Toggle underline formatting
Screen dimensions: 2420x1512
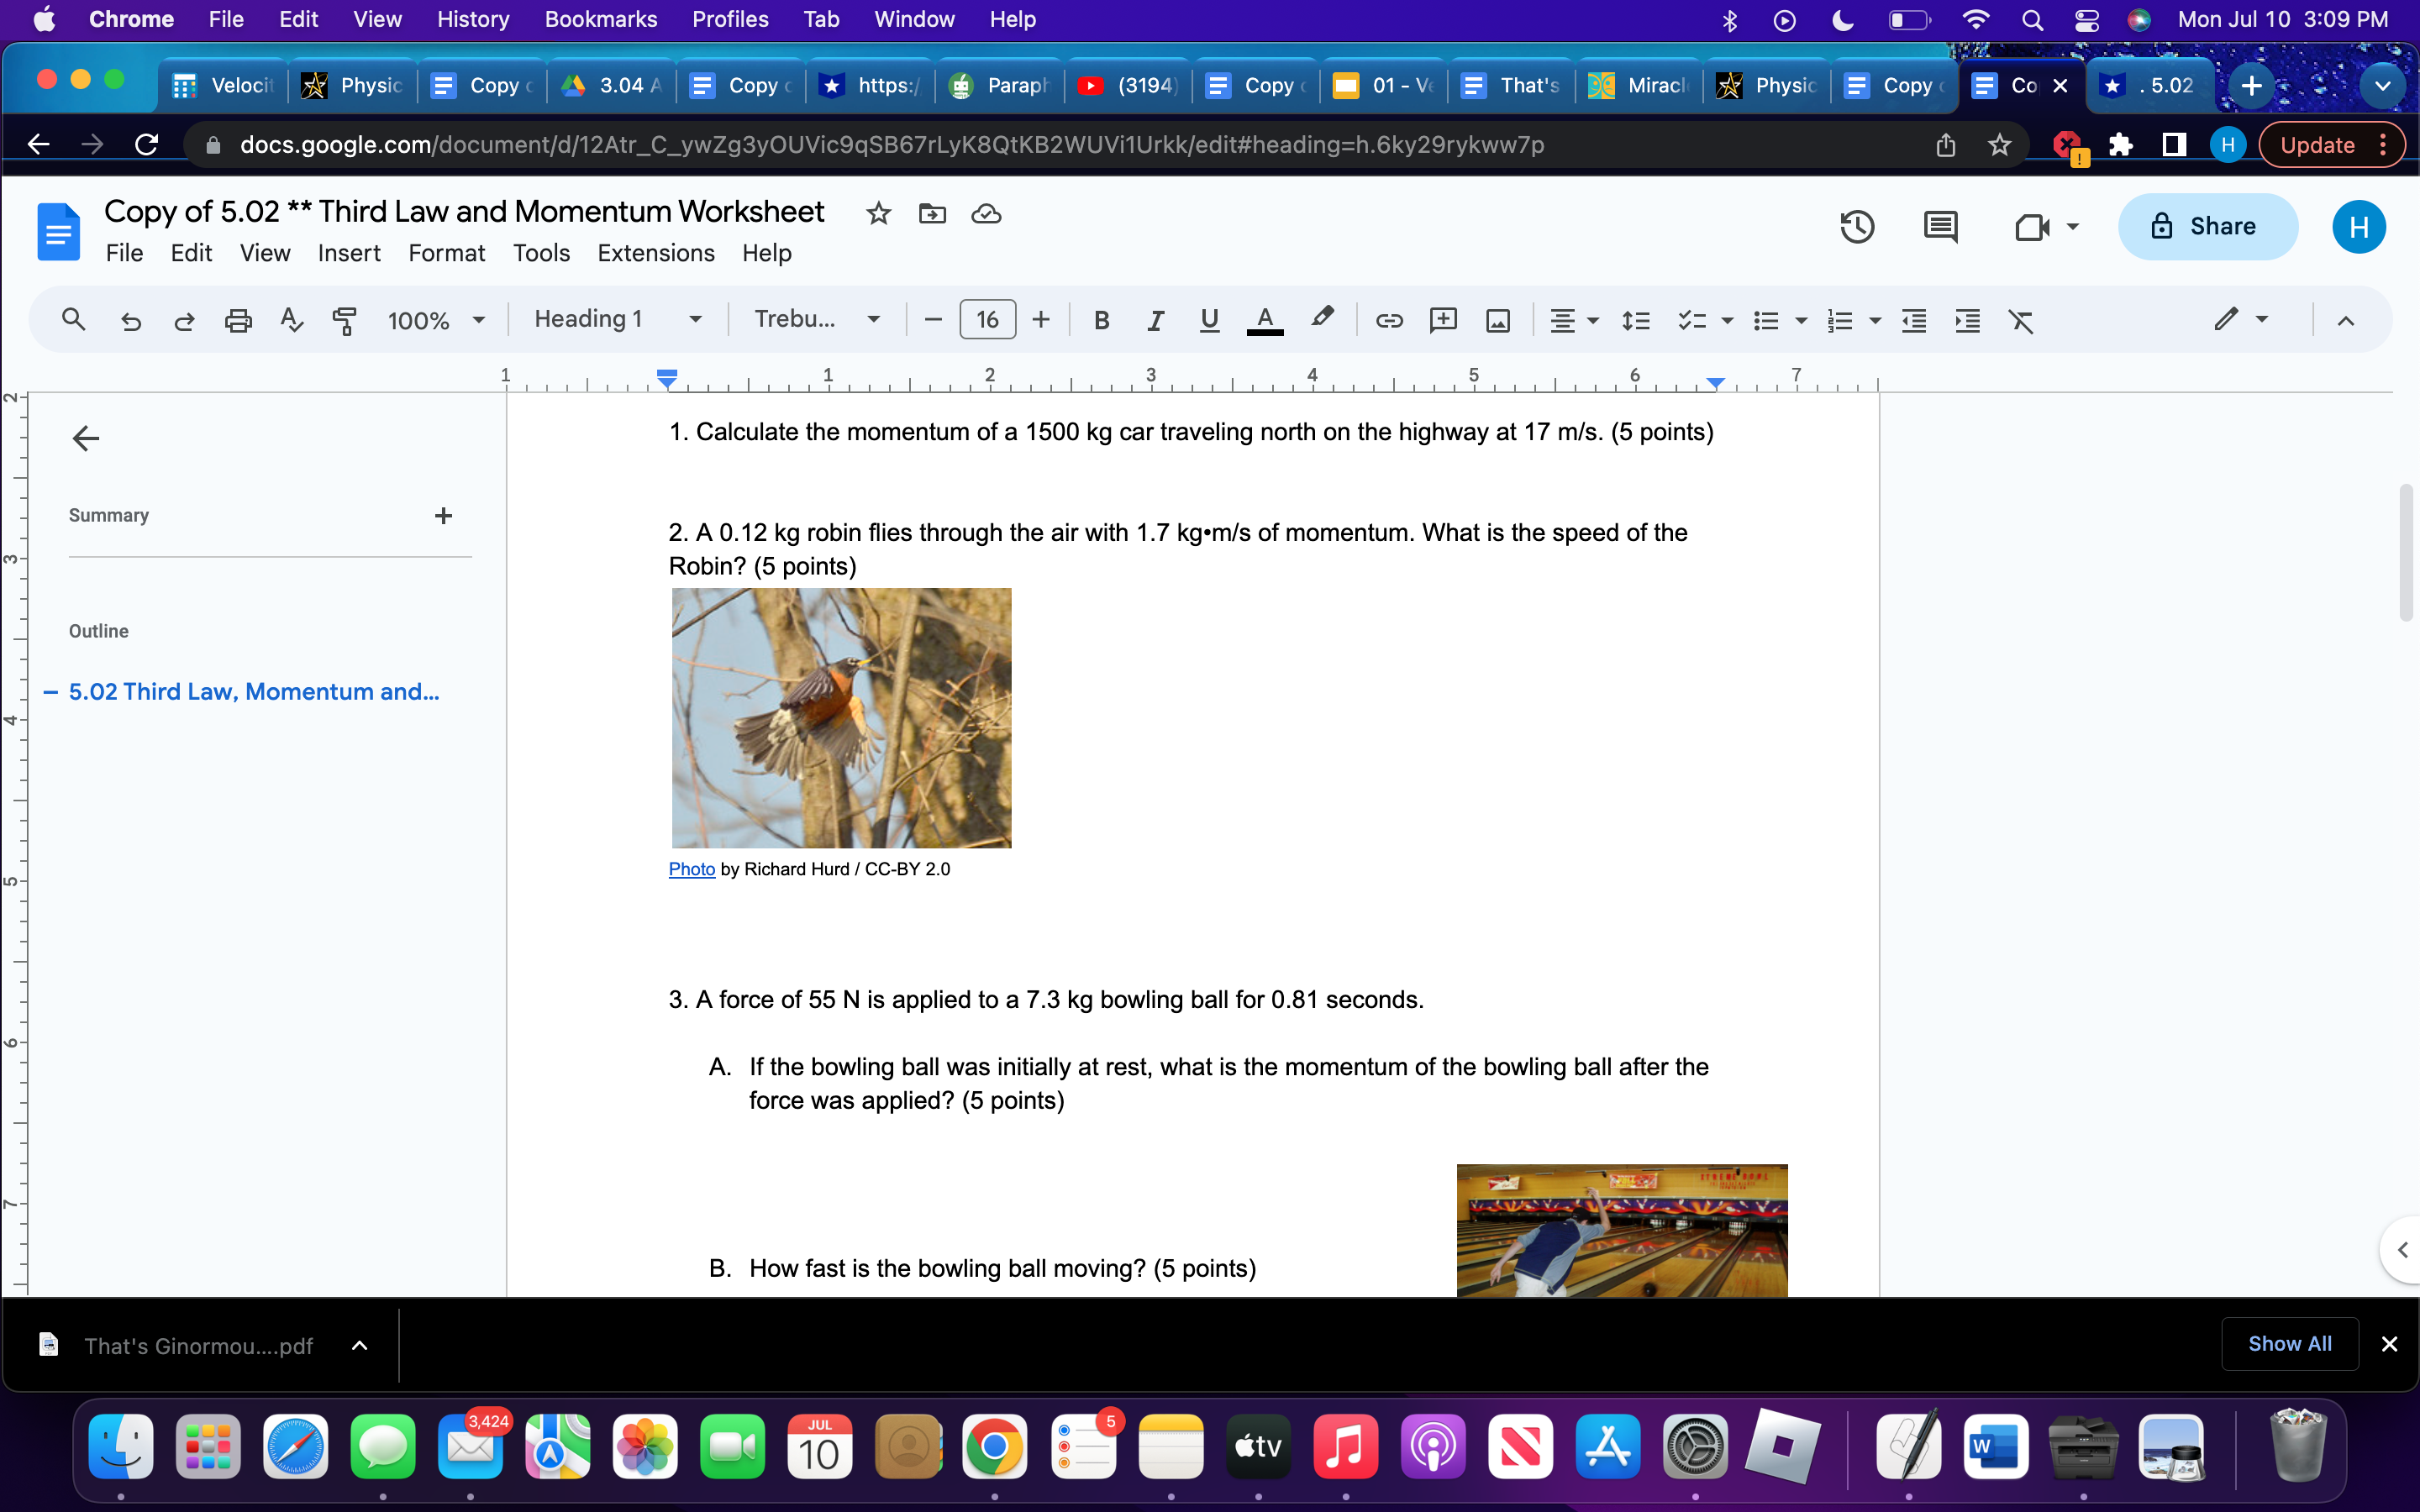pyautogui.click(x=1208, y=321)
